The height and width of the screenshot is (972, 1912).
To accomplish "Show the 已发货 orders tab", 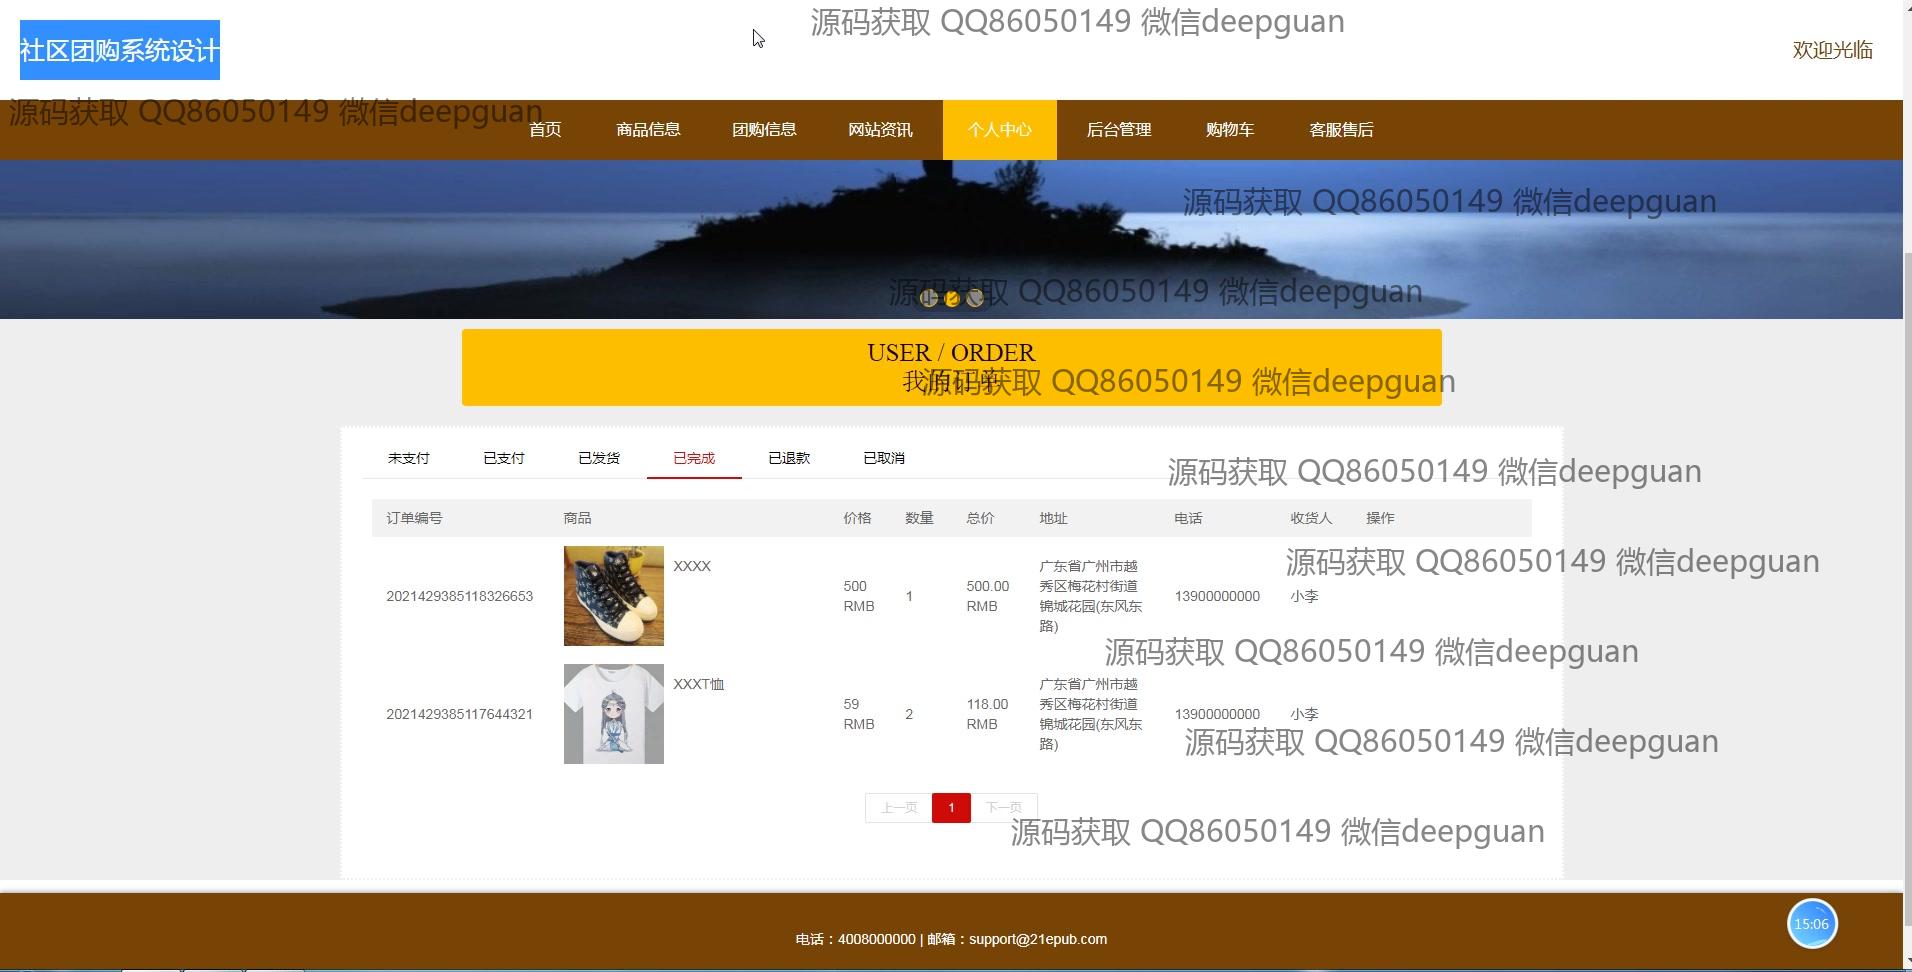I will coord(599,458).
